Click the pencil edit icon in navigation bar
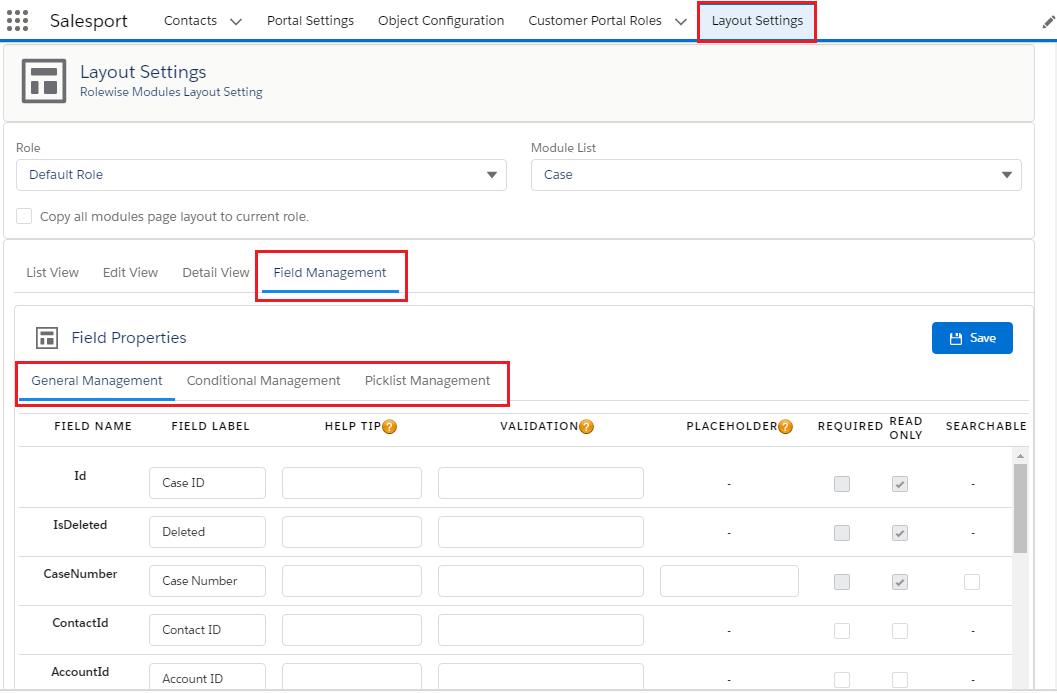1057x693 pixels. tap(1048, 22)
